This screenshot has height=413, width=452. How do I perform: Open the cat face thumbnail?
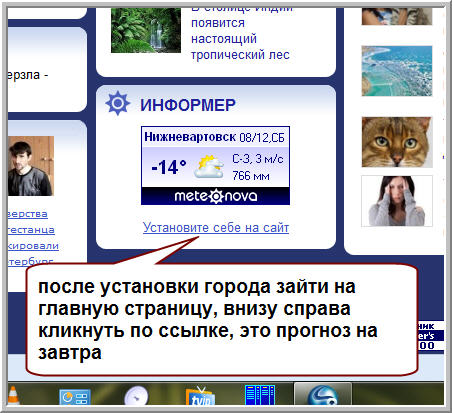pyautogui.click(x=397, y=142)
